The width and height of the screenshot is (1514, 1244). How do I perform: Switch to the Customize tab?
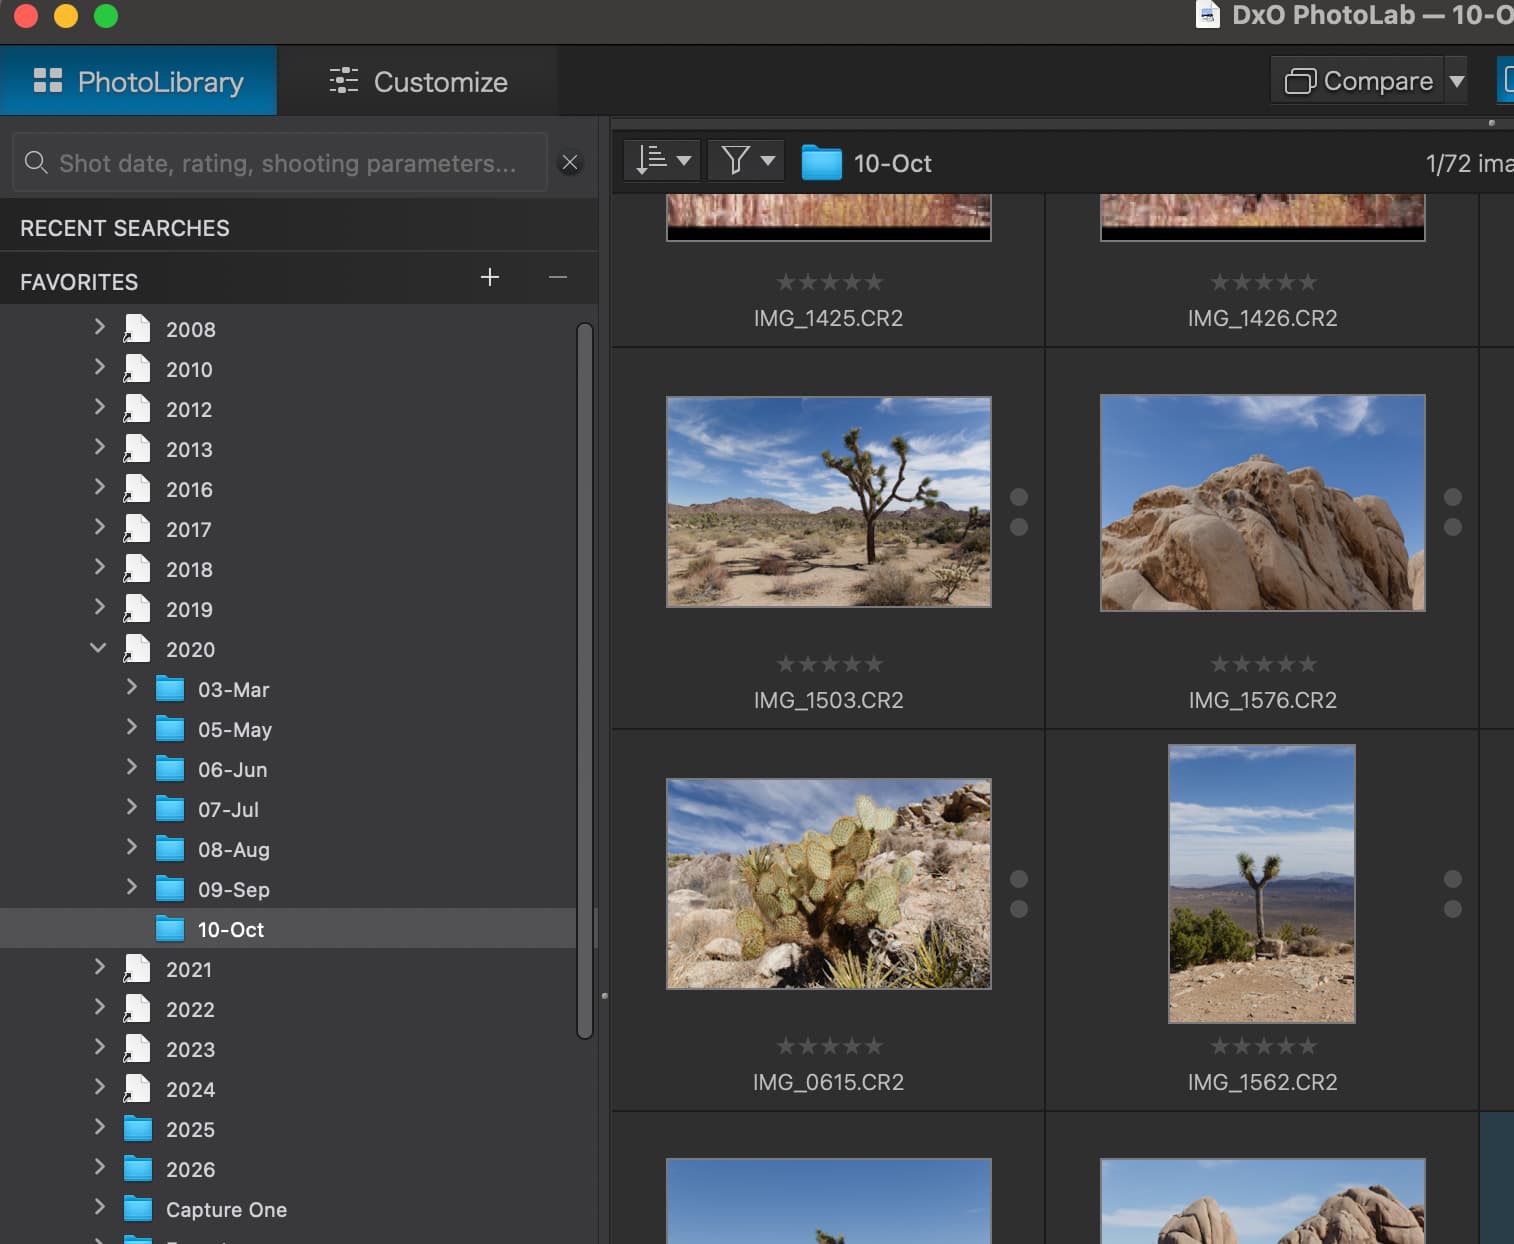point(418,82)
